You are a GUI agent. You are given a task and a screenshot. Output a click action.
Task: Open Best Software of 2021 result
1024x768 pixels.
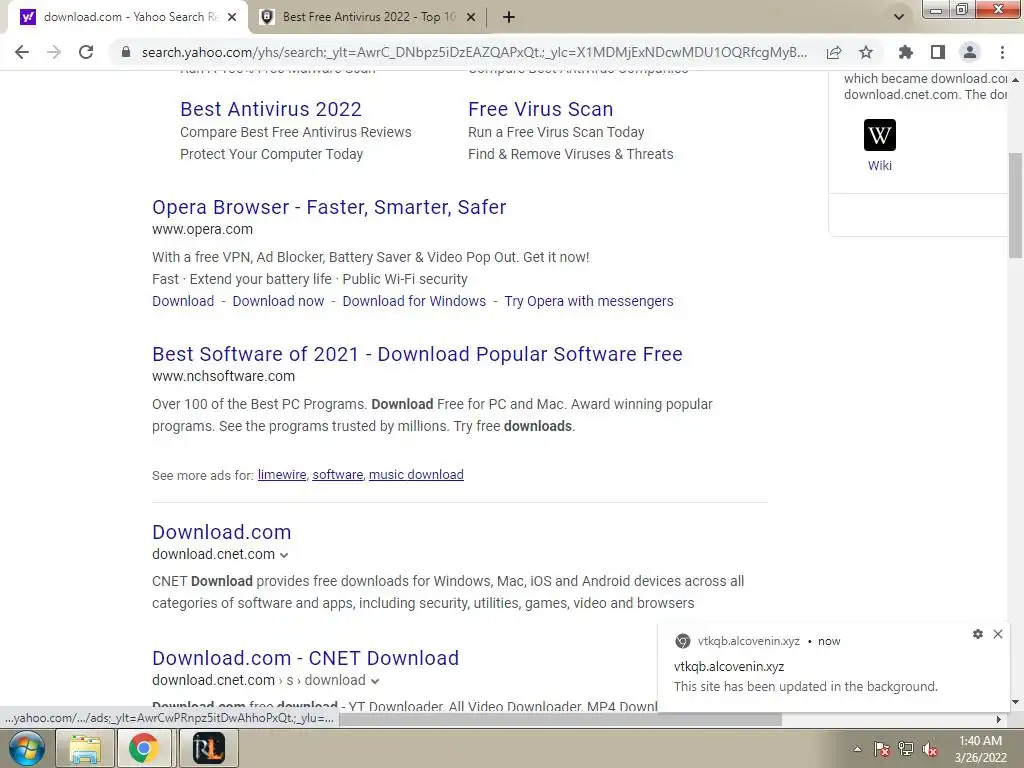tap(417, 354)
